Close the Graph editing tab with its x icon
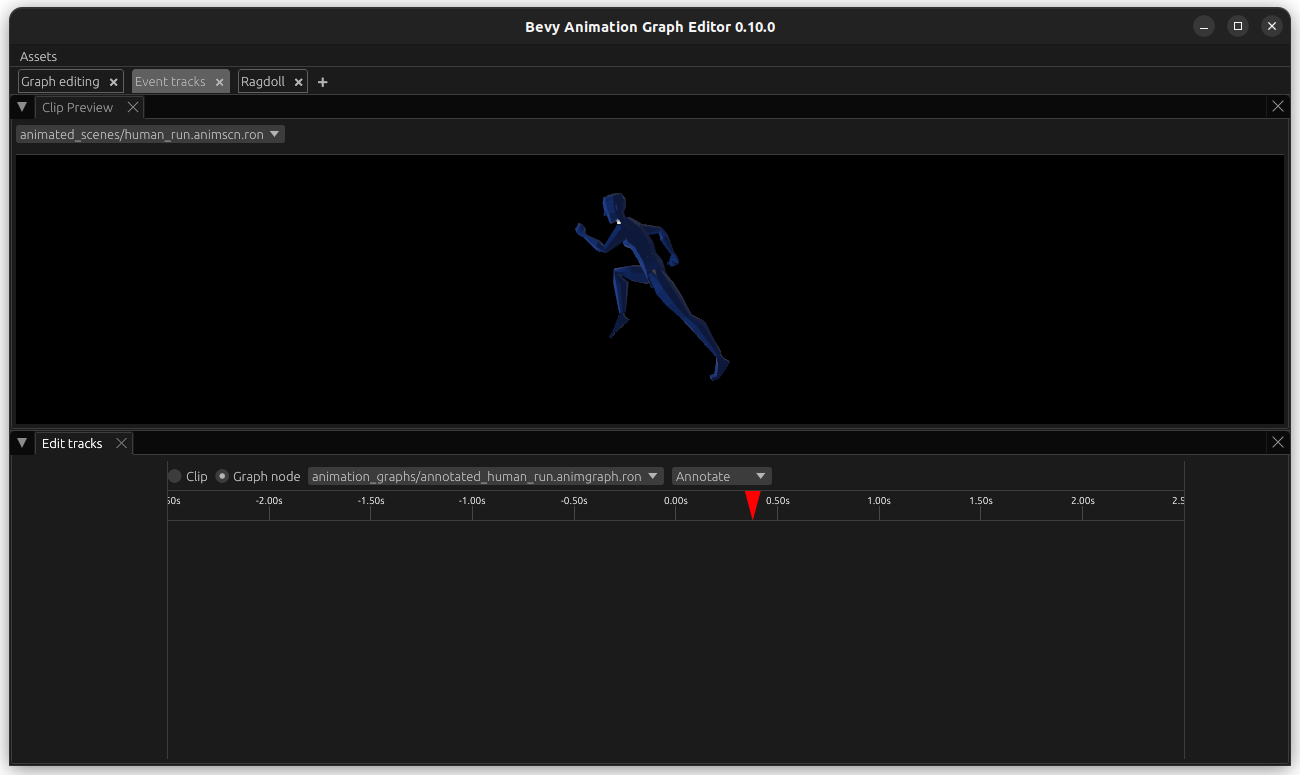Screen dimensions: 1300x775 (113, 81)
